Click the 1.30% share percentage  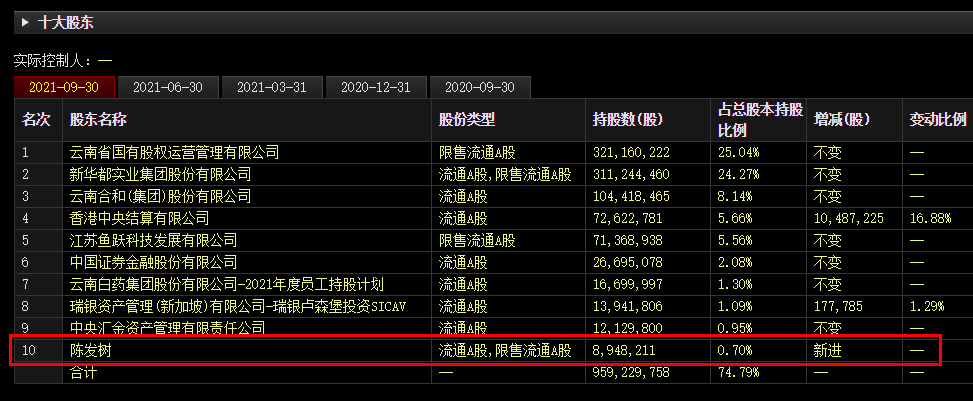click(735, 285)
